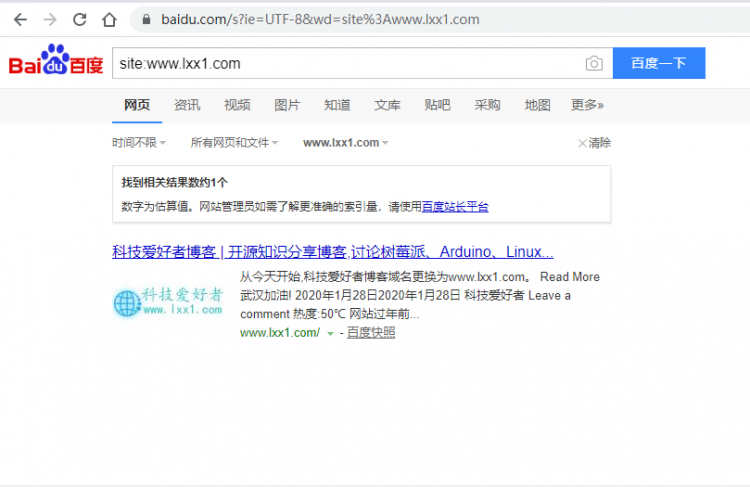Open the 百度快照 cached page link
Image resolution: width=750 pixels, height=487 pixels.
371,332
